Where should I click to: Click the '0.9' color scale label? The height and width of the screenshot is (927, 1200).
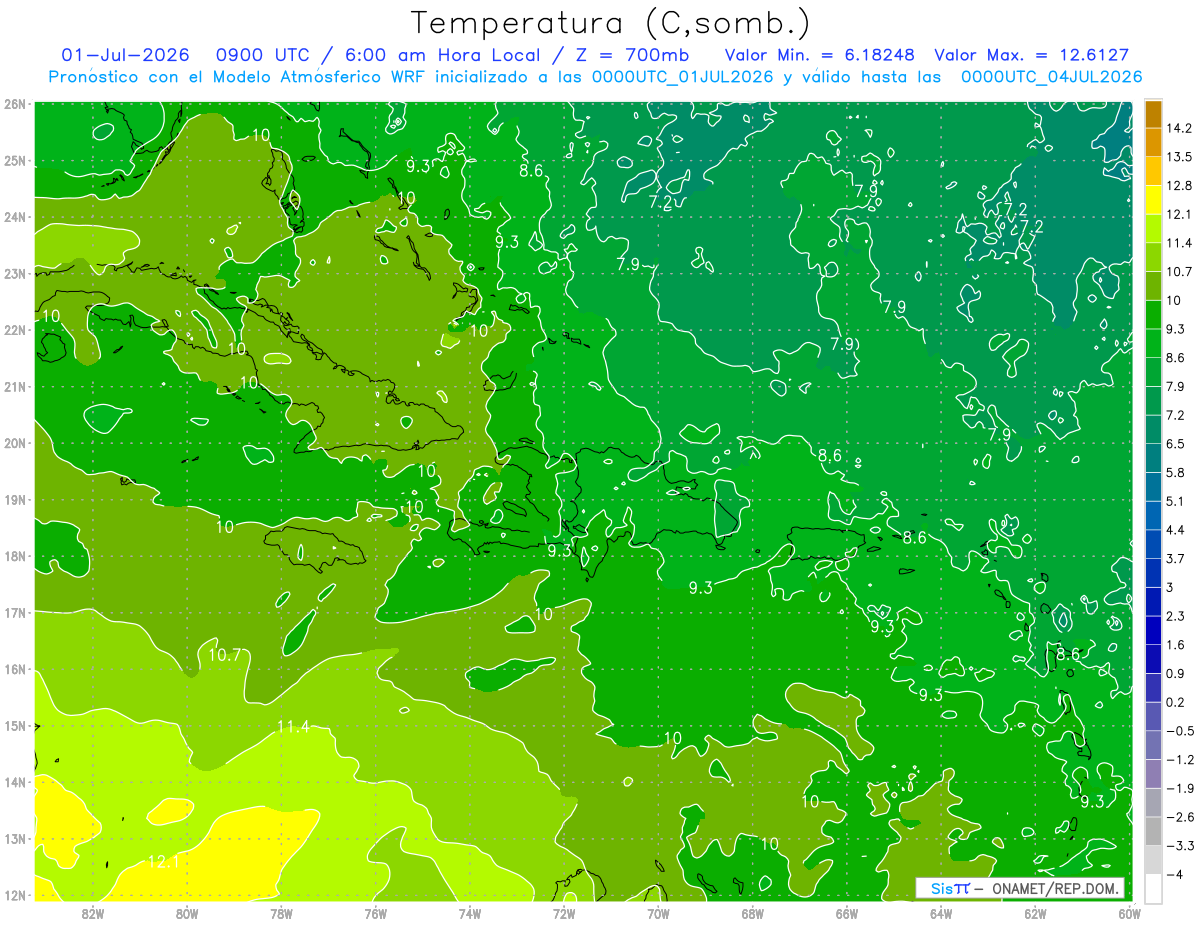click(1176, 673)
